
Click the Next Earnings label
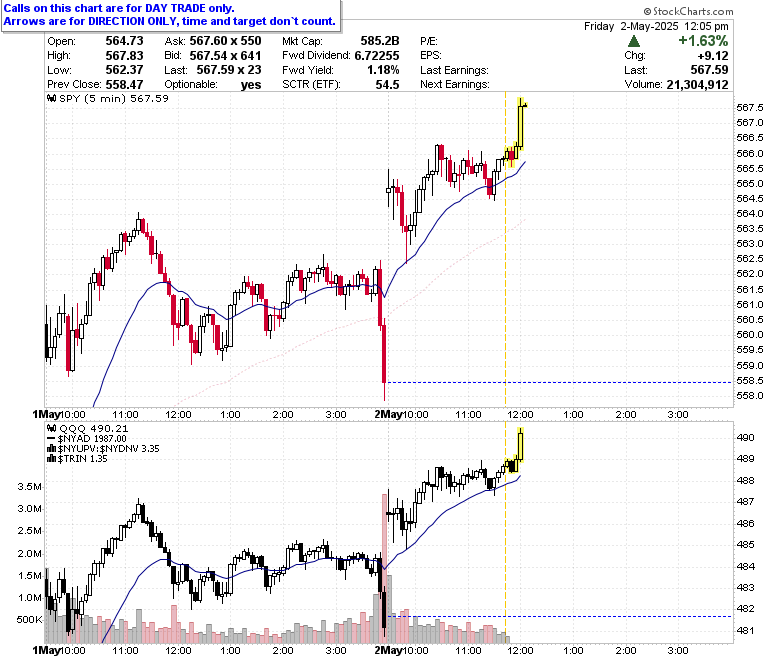[455, 84]
